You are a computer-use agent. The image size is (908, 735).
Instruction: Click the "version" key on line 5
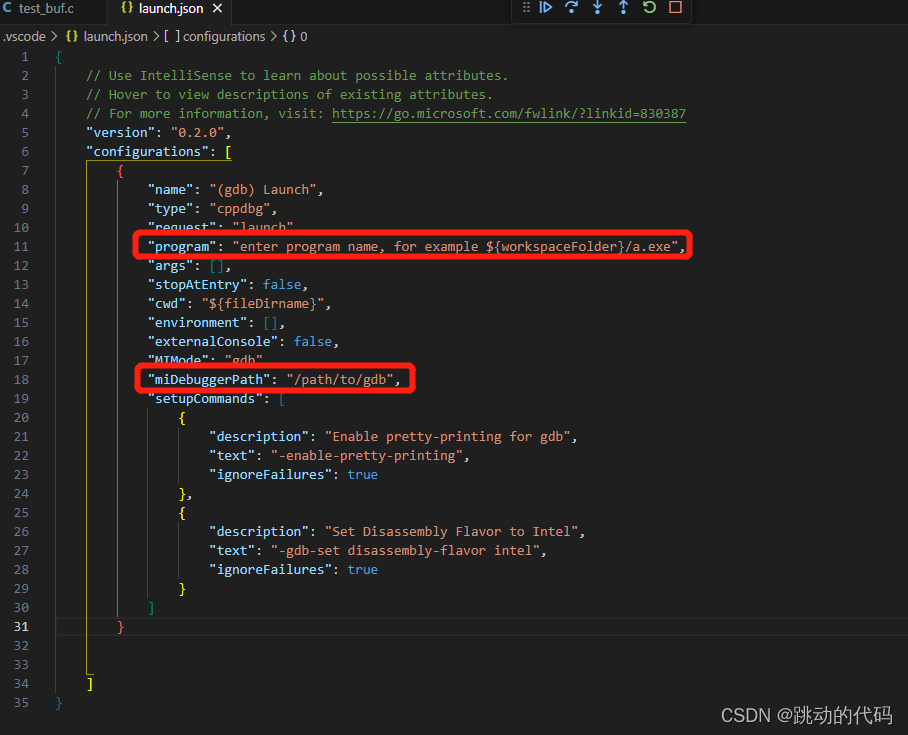pyautogui.click(x=120, y=133)
